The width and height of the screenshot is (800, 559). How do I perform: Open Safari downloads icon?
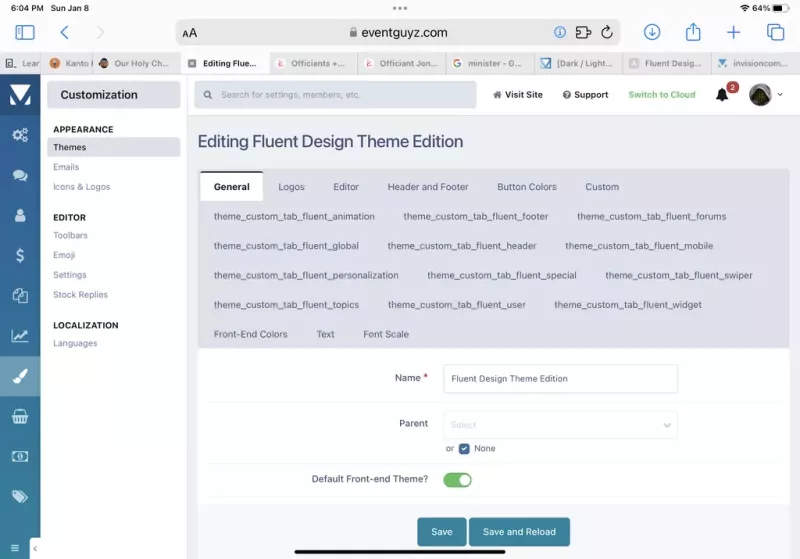click(x=652, y=33)
